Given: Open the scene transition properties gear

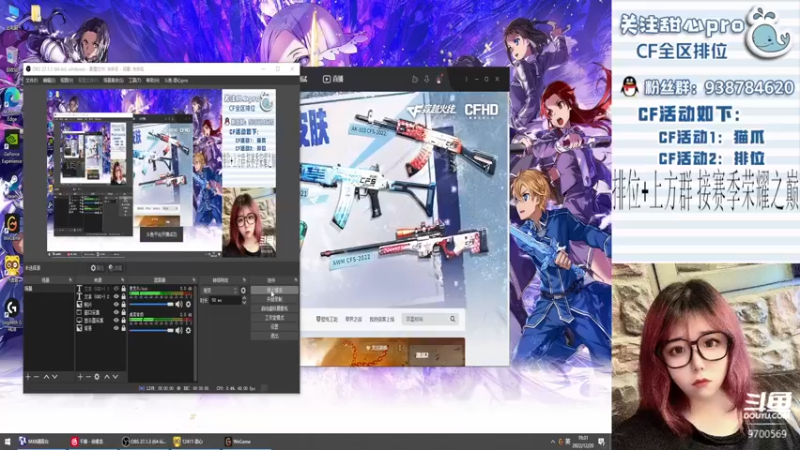Looking at the screenshot, I should coord(243,290).
